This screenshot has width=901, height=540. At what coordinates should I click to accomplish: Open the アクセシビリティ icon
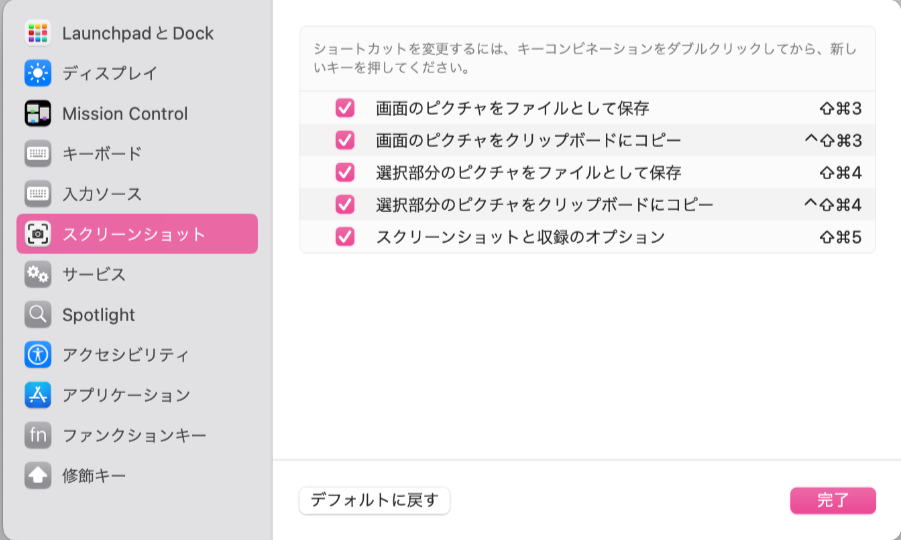[38, 354]
